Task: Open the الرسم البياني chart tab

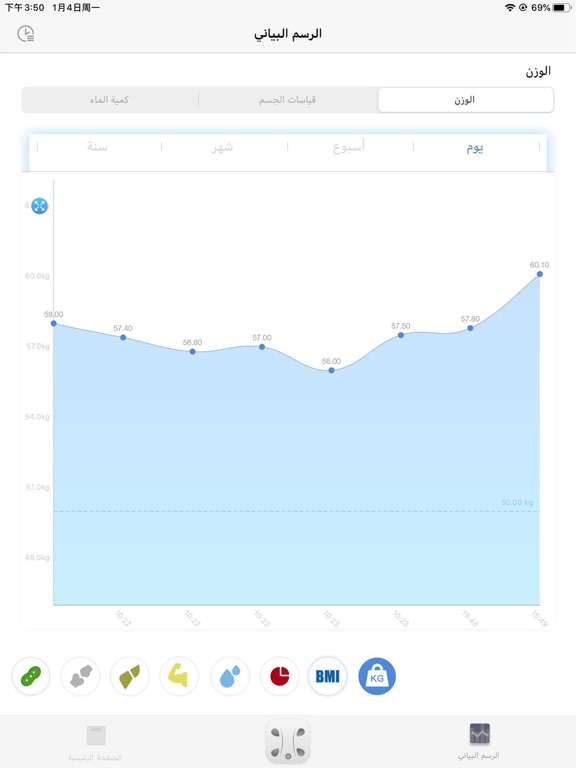Action: pyautogui.click(x=479, y=742)
